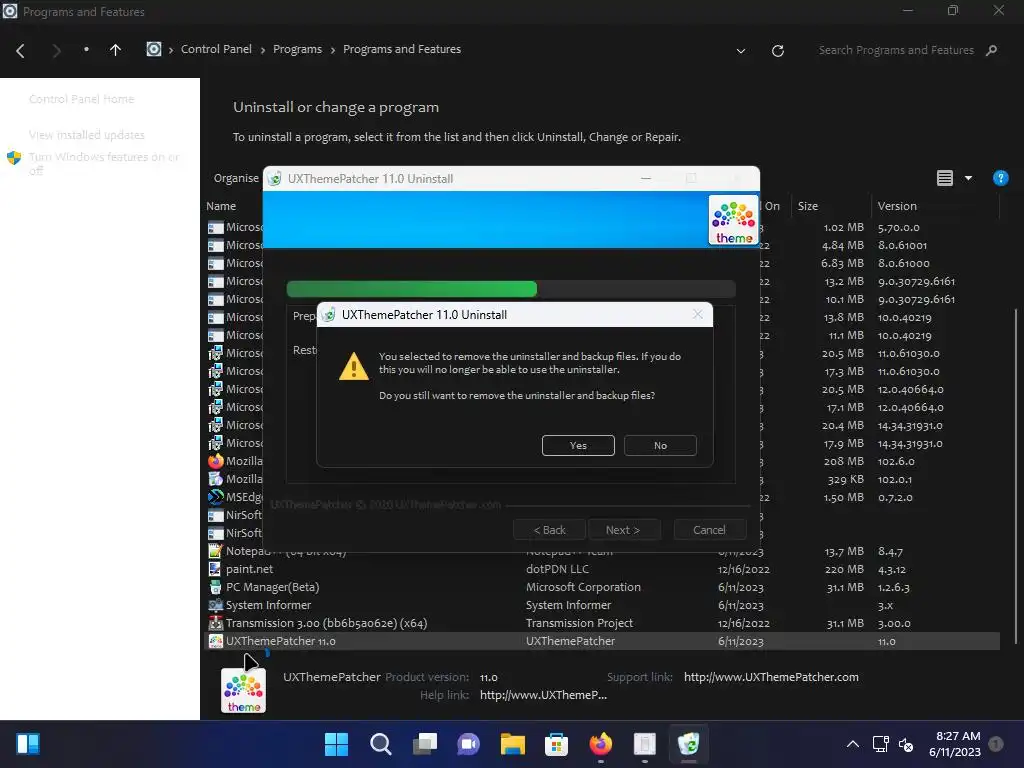This screenshot has width=1024, height=768.
Task: Go up one level in Control Panel
Action: 115,50
